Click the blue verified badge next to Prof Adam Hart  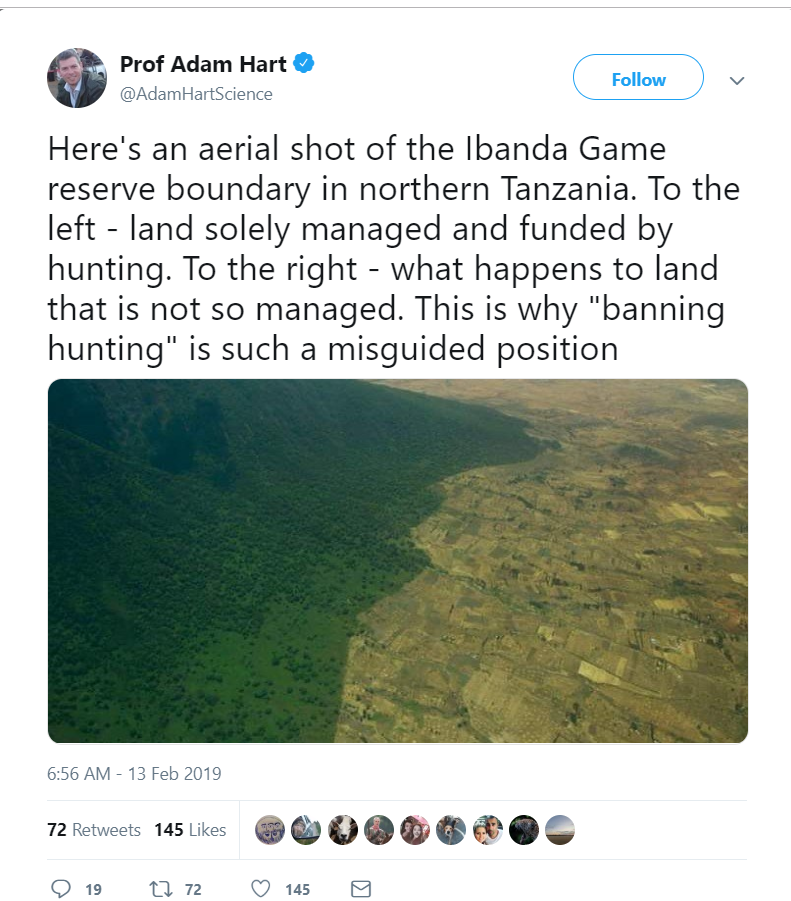(x=303, y=62)
